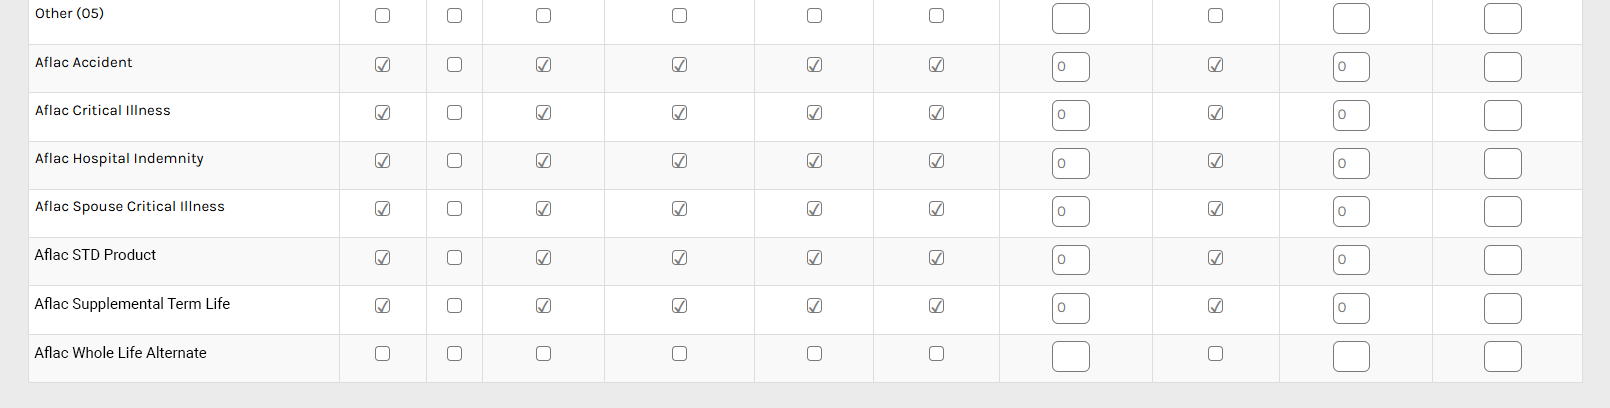The image size is (1610, 408).
Task: Uncheck third checkbox in Aflac Critical Illness row
Action: click(x=543, y=113)
